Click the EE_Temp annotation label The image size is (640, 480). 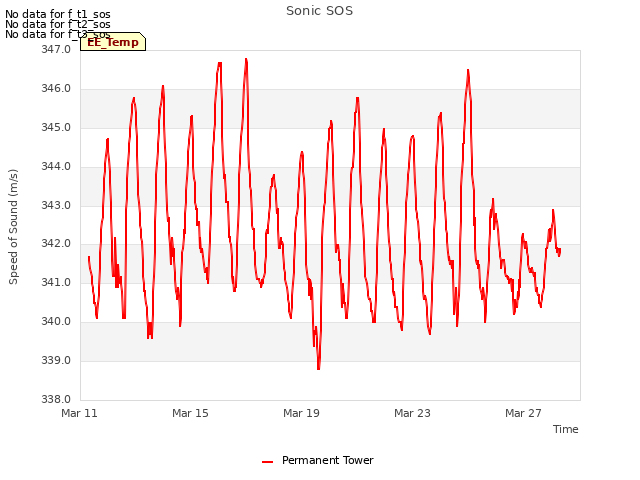(x=113, y=42)
